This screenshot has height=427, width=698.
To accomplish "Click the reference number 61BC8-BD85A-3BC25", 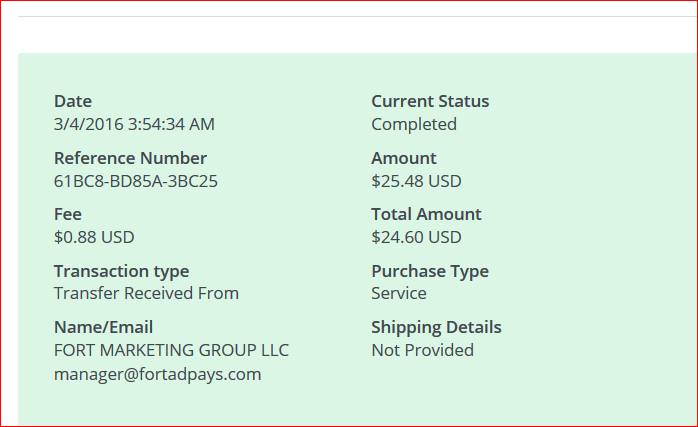I will (135, 181).
